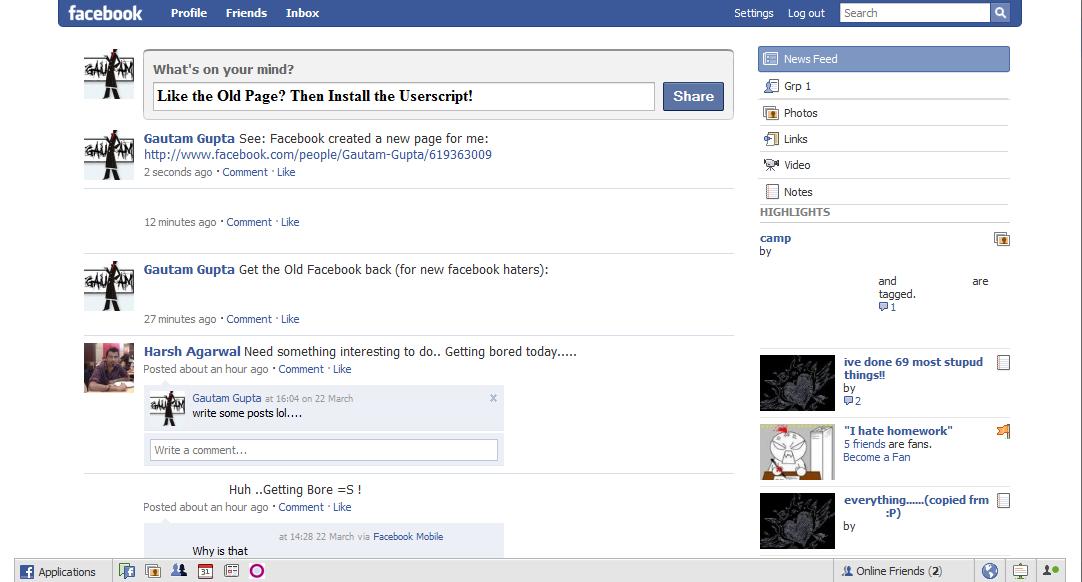Select the Links sidebar icon

point(771,138)
